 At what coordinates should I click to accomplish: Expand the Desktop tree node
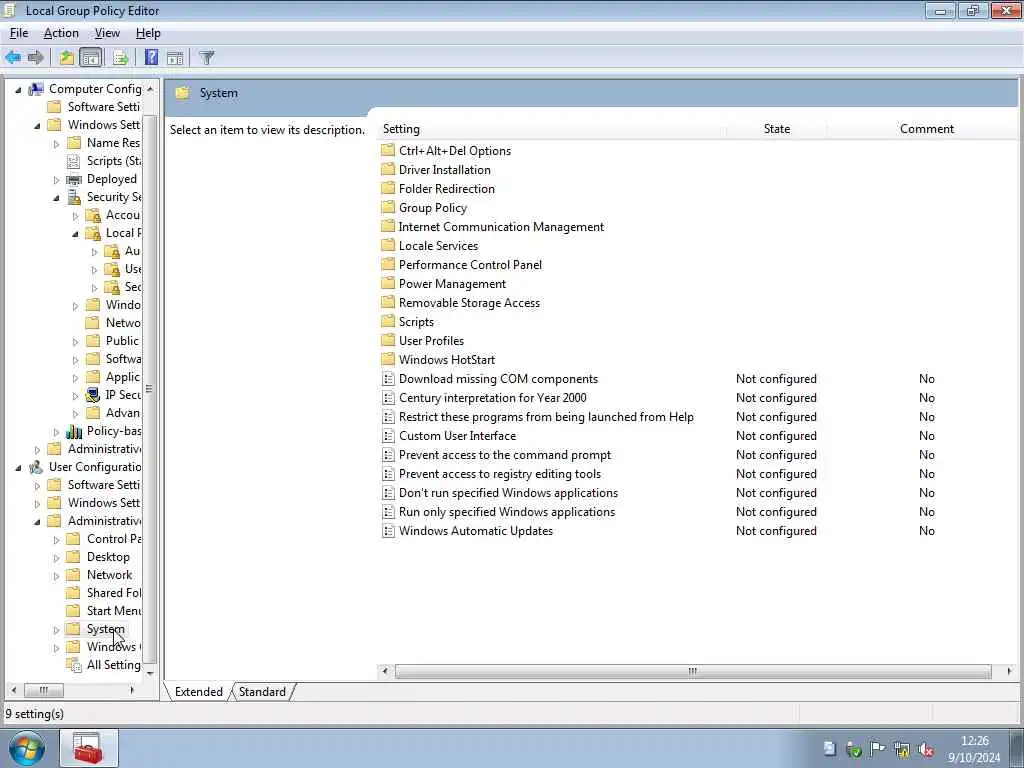pyautogui.click(x=56, y=558)
